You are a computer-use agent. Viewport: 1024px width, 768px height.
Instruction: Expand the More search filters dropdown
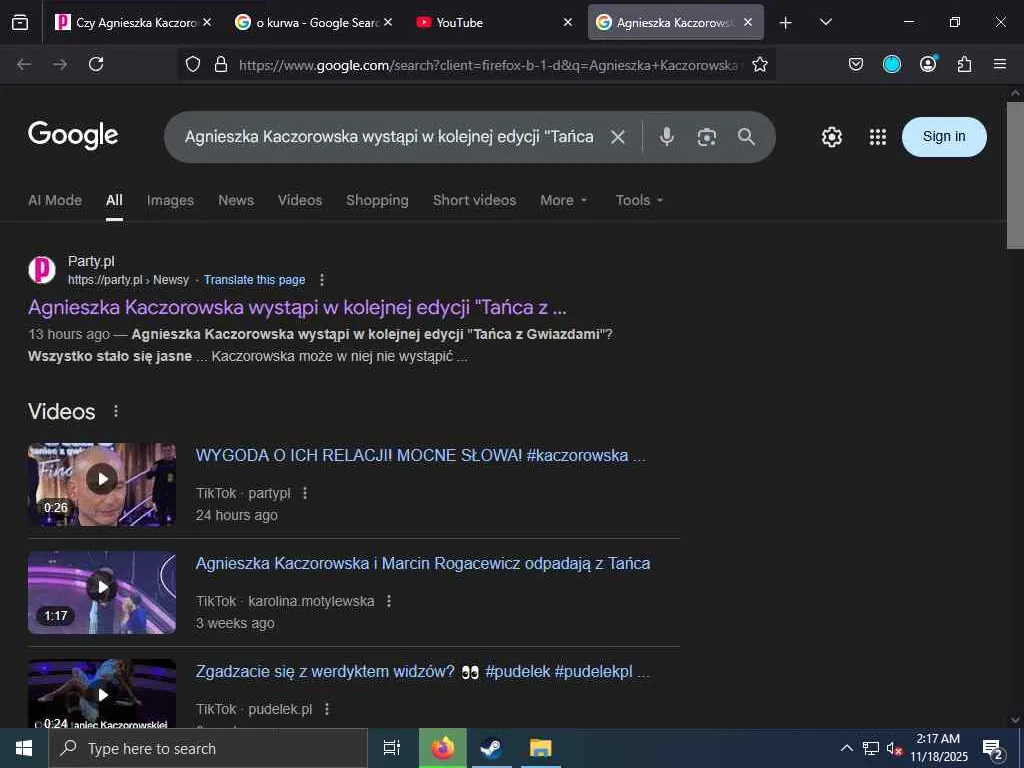coord(564,200)
